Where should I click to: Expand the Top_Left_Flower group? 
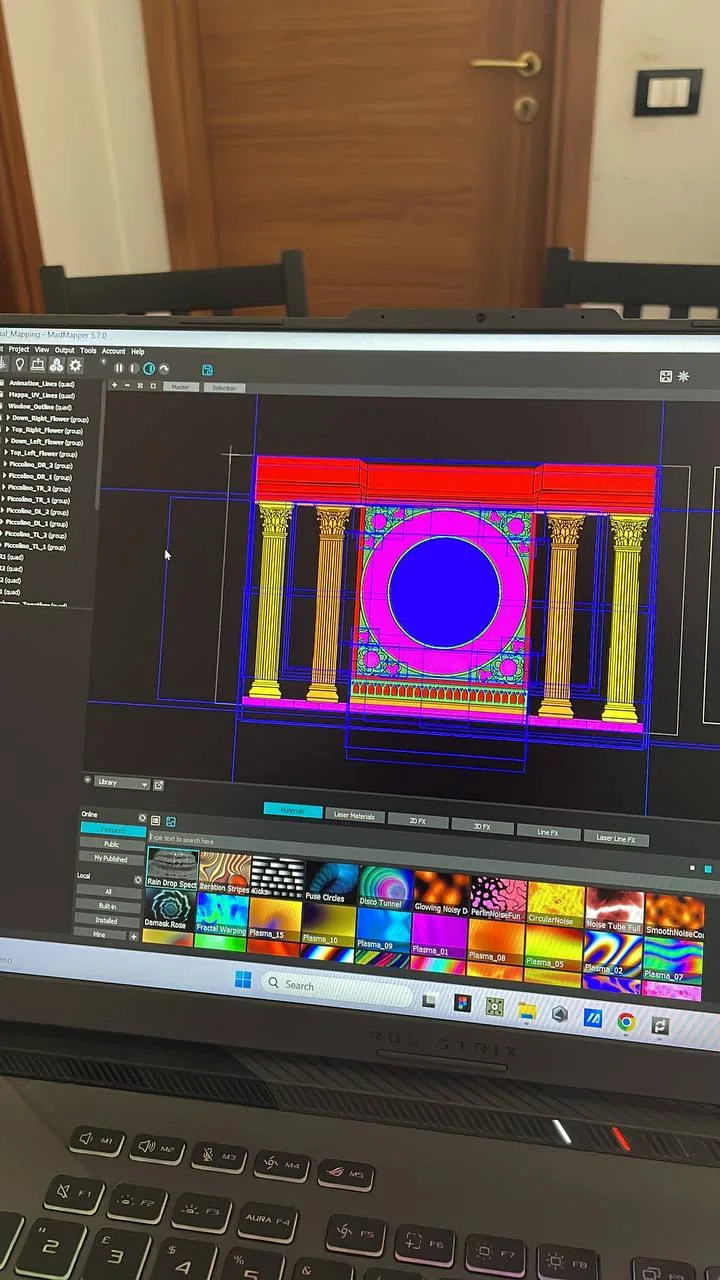pyautogui.click(x=6, y=453)
